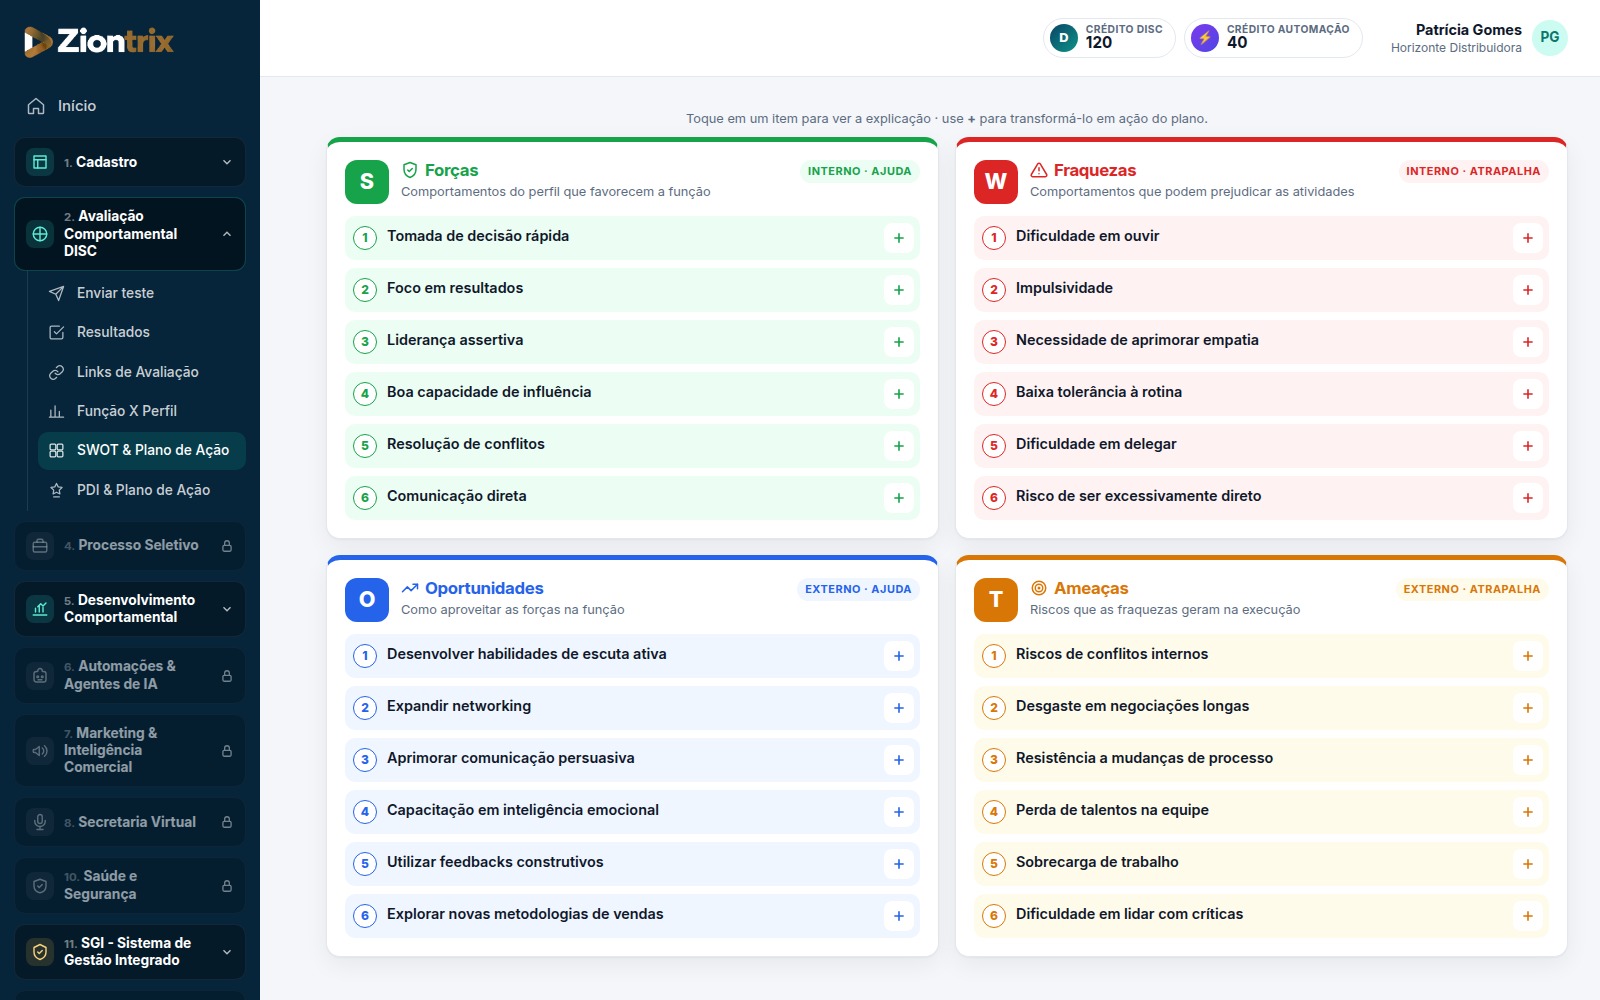Viewport: 1600px width, 1000px height.
Task: Open Enviar teste menu item
Action: coord(142,293)
